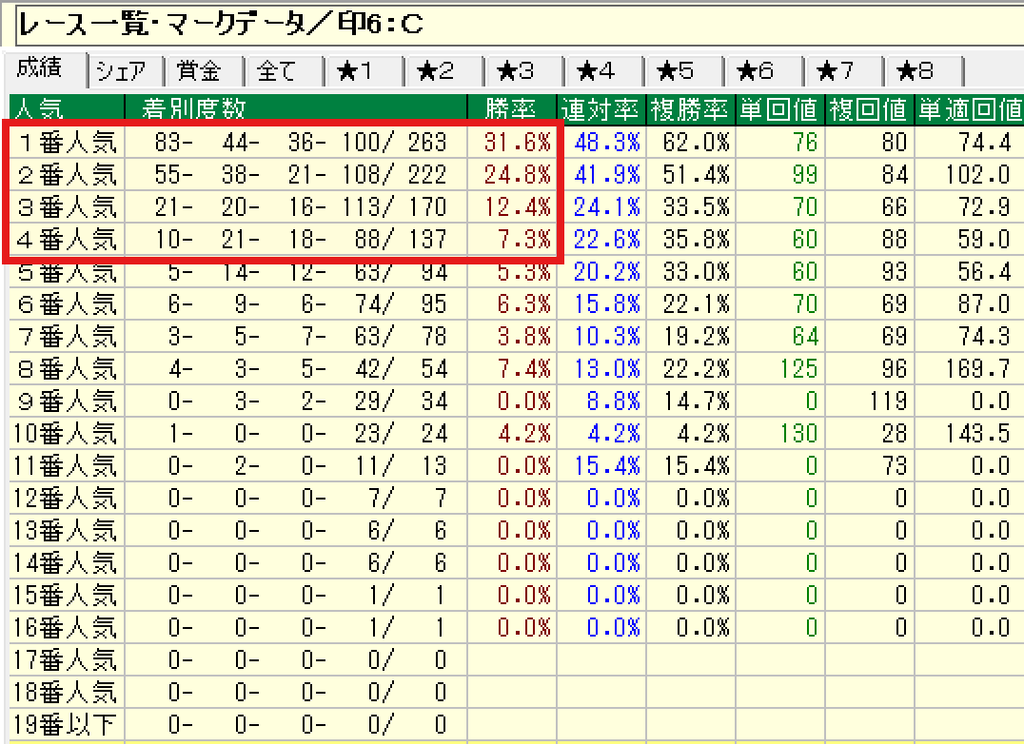The width and height of the screenshot is (1024, 744).
Task: Select the 17番人気 row label
Action: click(67, 660)
